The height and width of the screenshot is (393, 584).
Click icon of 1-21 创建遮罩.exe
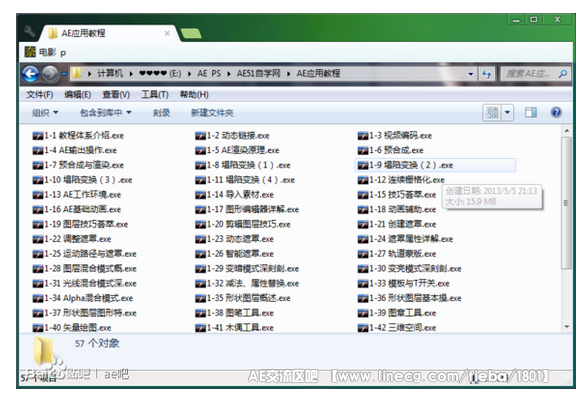click(x=363, y=225)
